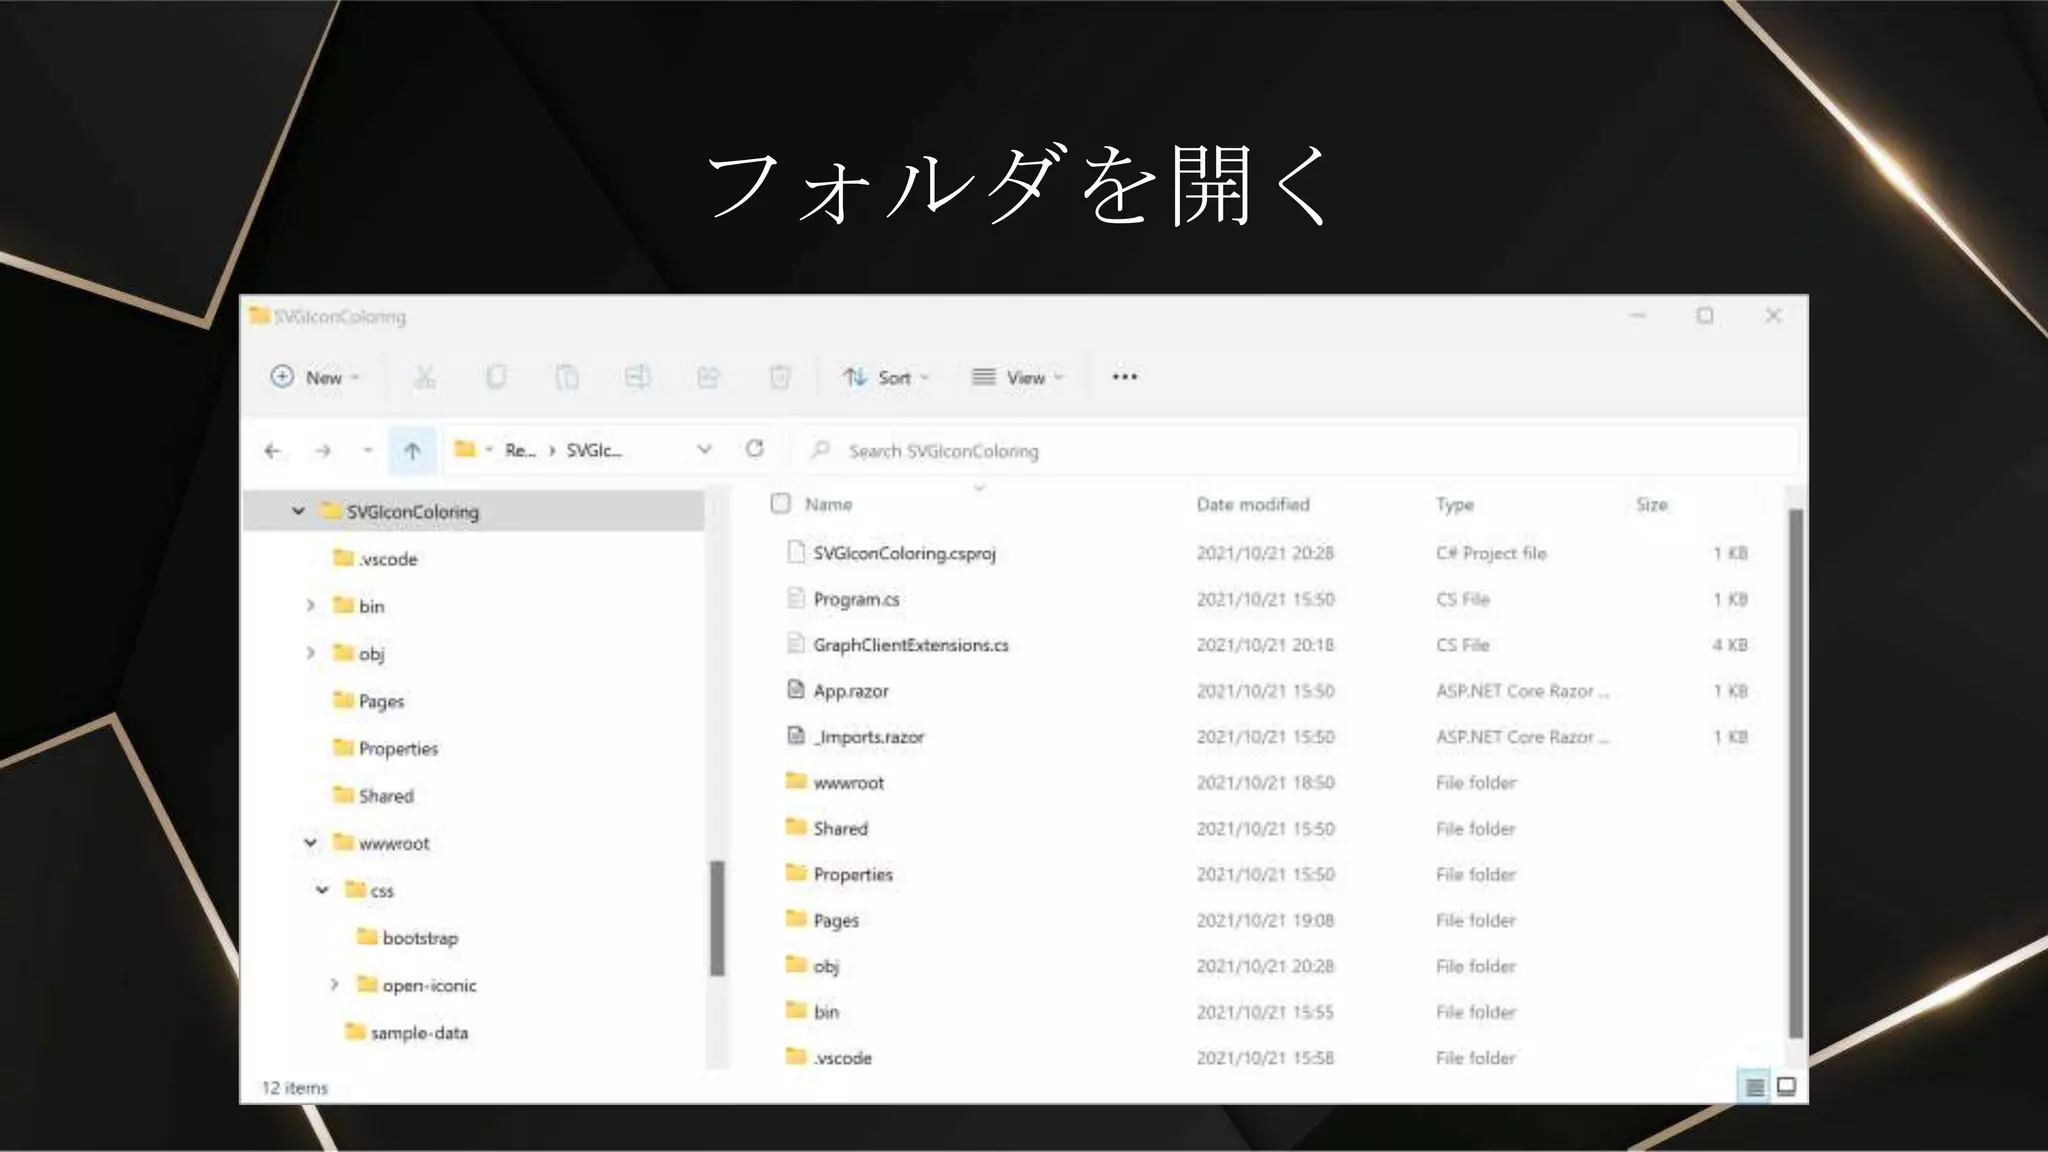Expand the open-iconic folder node
Screen dimensions: 2048x1152
pos(335,985)
